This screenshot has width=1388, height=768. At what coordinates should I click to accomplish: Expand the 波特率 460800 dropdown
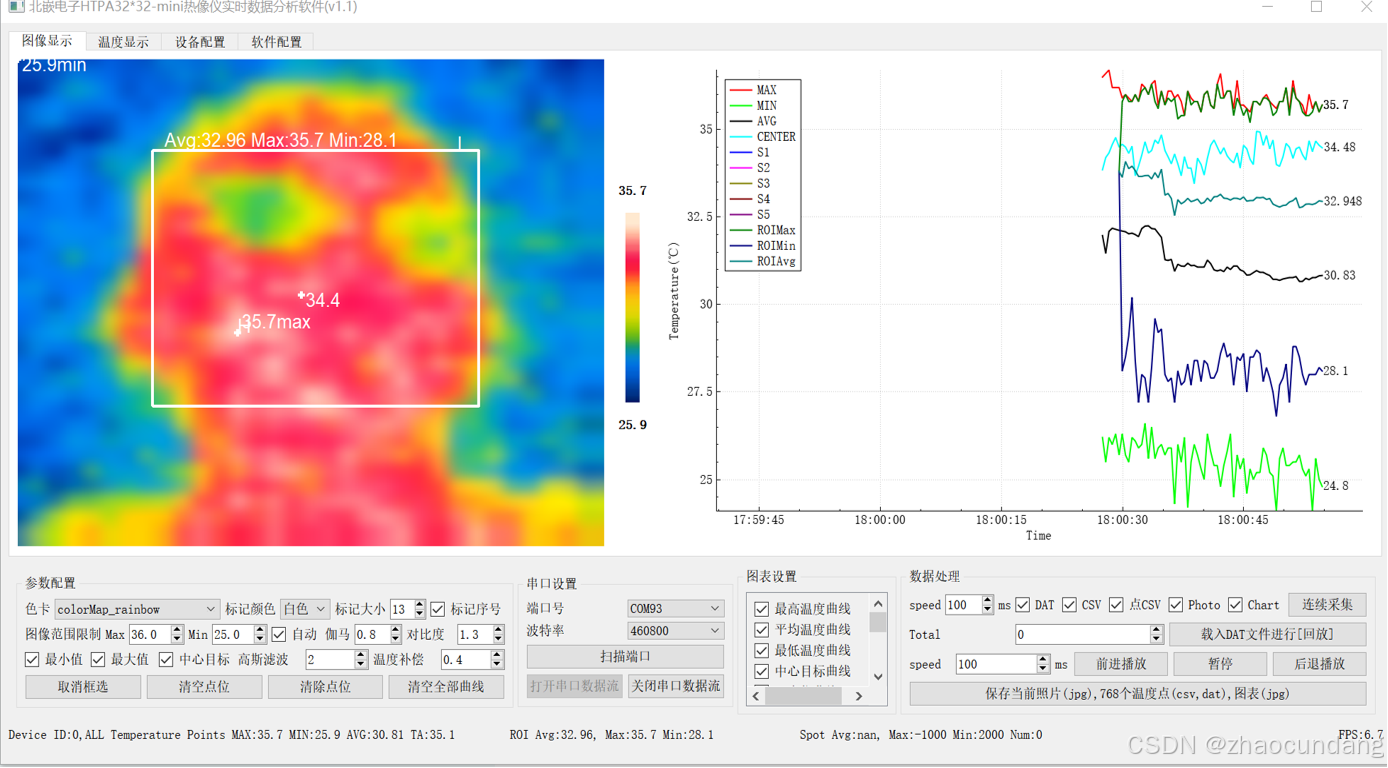point(675,631)
